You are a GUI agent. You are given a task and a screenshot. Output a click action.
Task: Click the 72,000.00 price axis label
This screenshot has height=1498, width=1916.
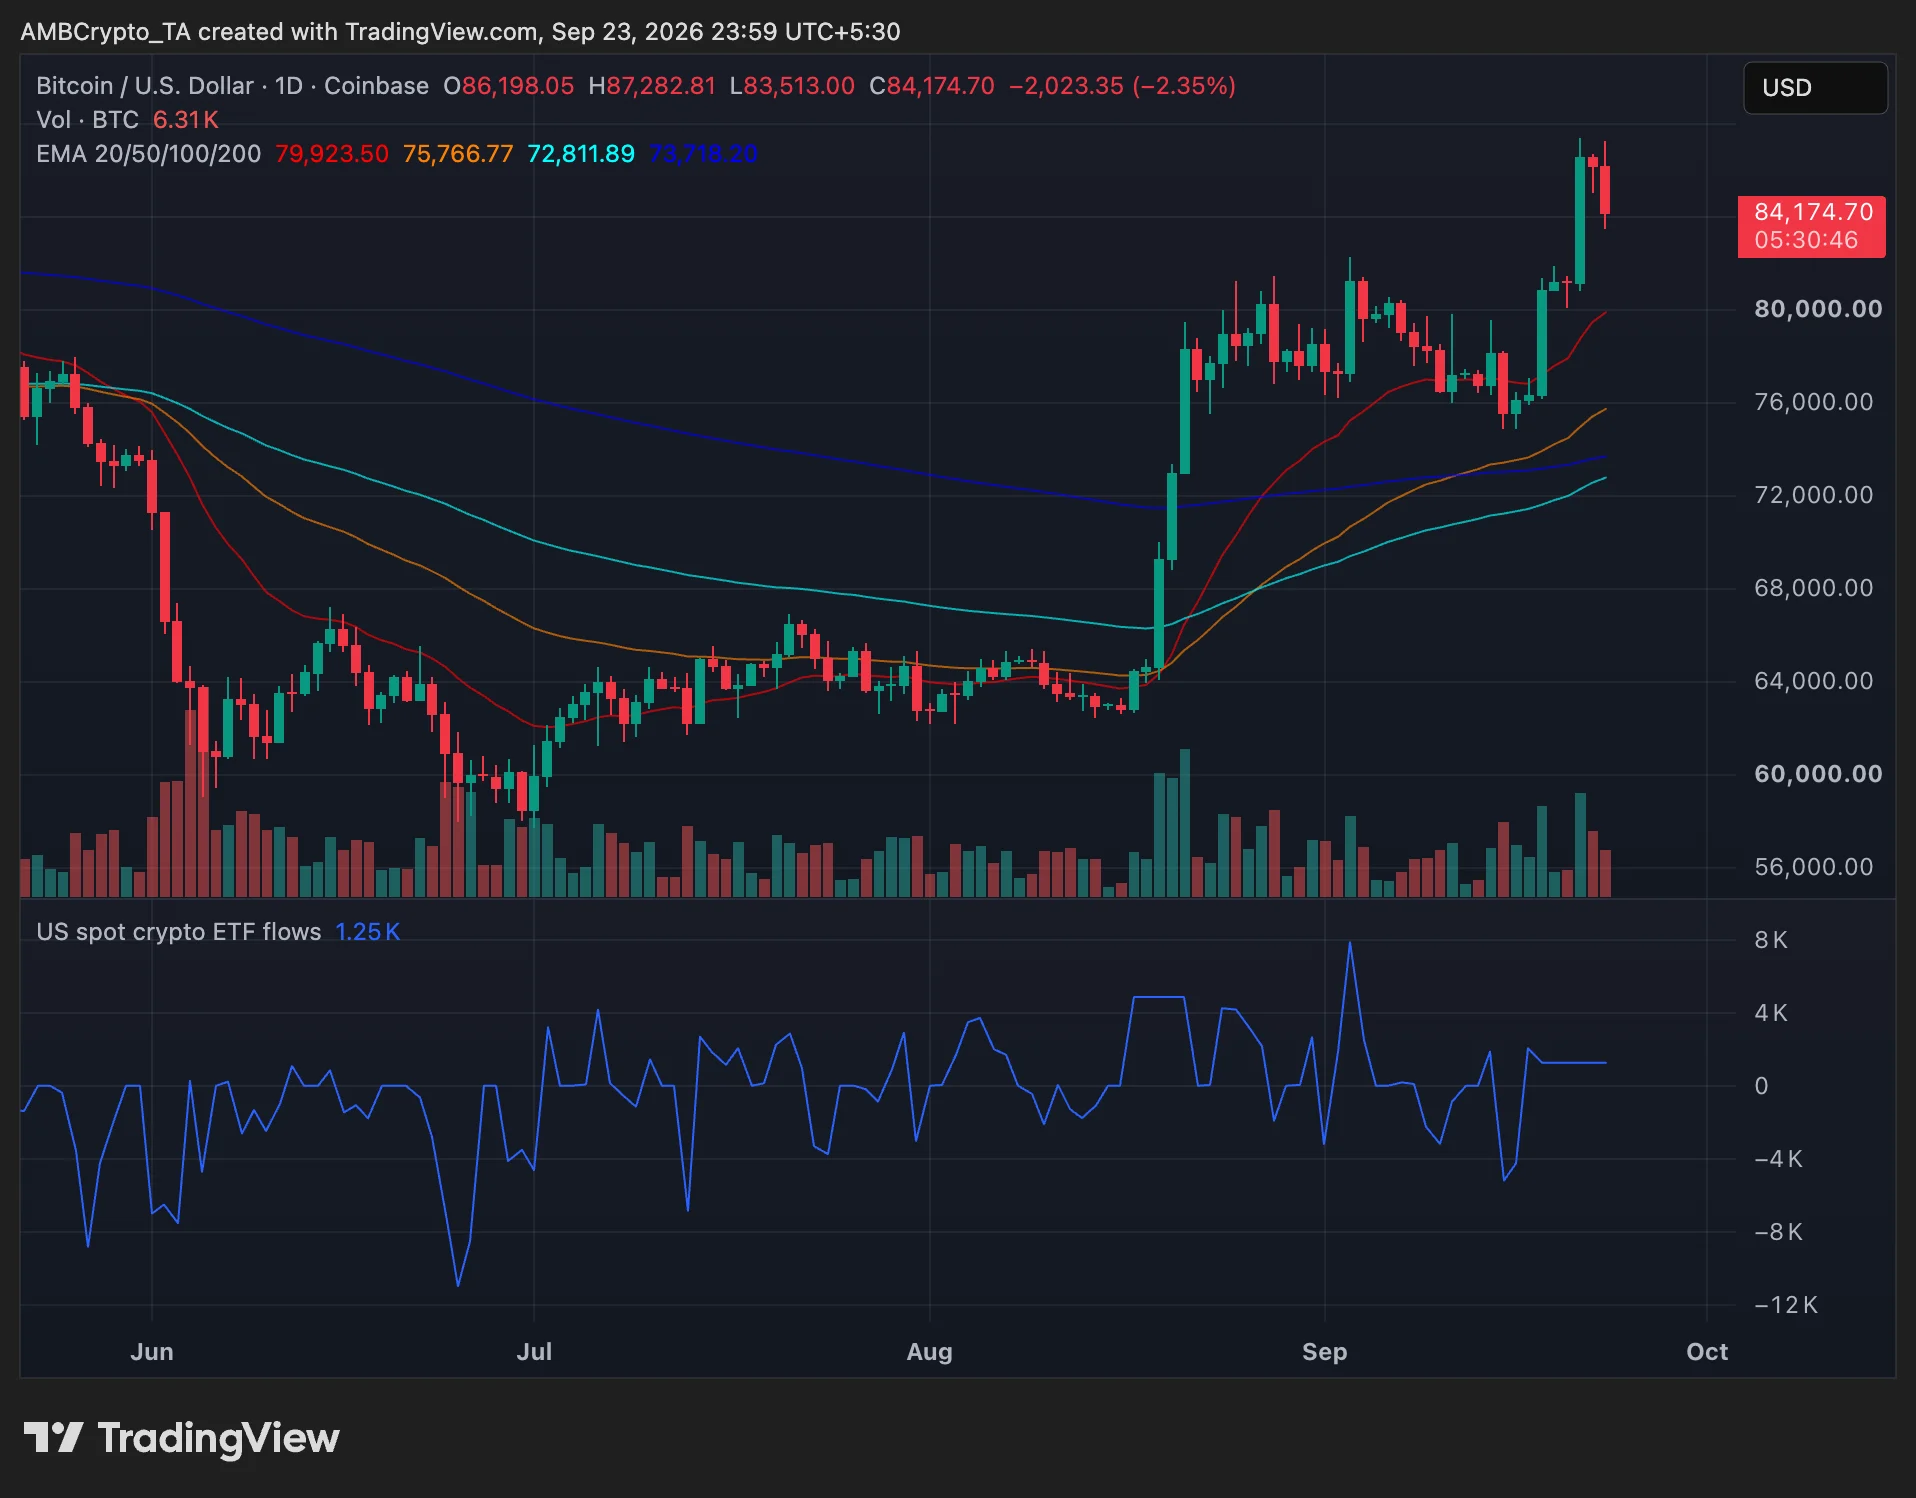tap(1813, 495)
